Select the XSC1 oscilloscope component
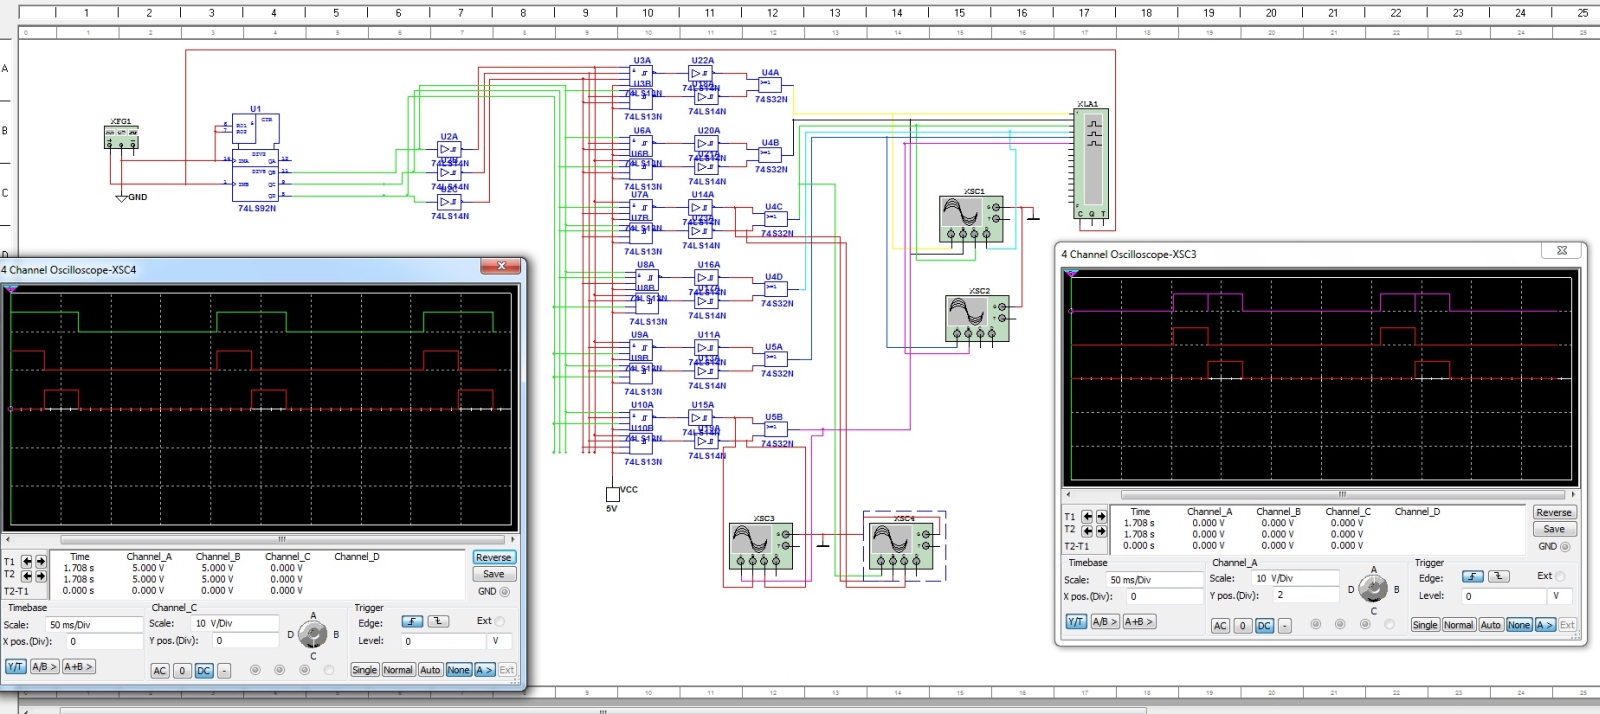This screenshot has height=714, width=1600. tap(971, 218)
